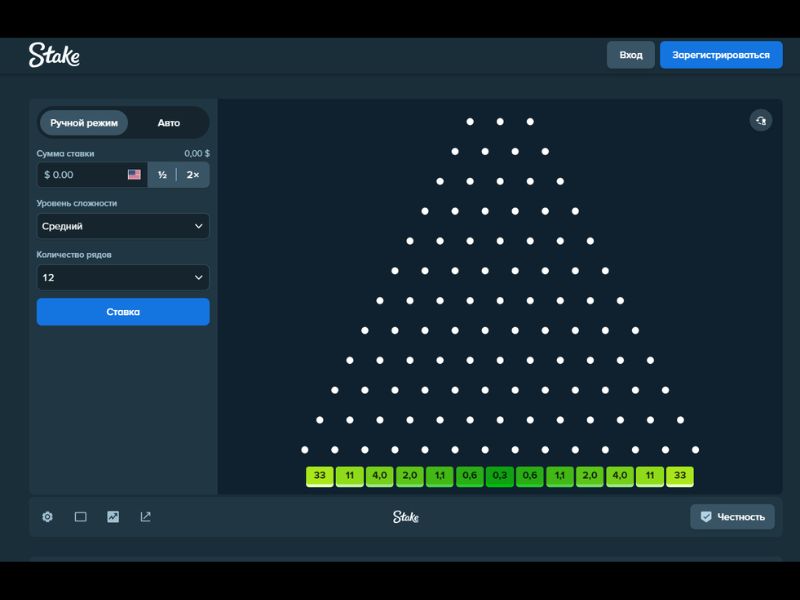
Task: Open the Честность fairness button
Action: 732,517
